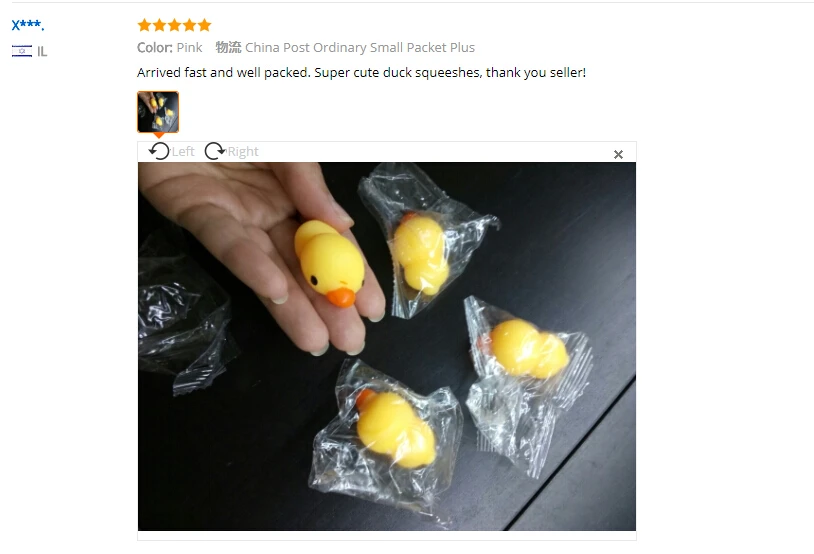Select the fourth rating star
Viewport: 814px width, 554px height.
pyautogui.click(x=189, y=25)
